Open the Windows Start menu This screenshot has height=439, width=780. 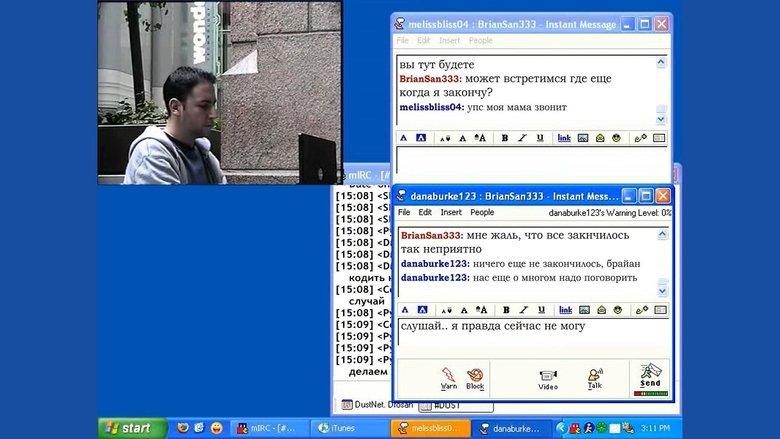pyautogui.click(x=132, y=428)
